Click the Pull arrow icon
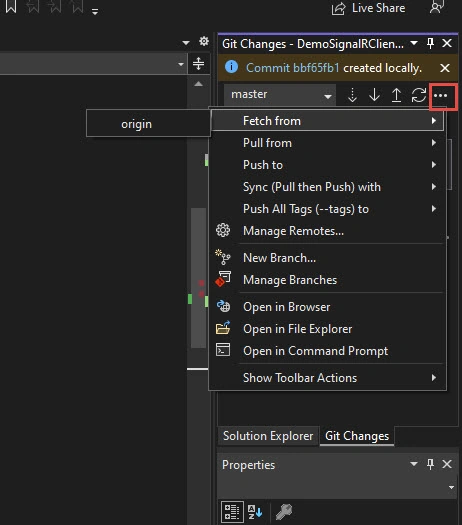This screenshot has width=462, height=525. [x=374, y=95]
